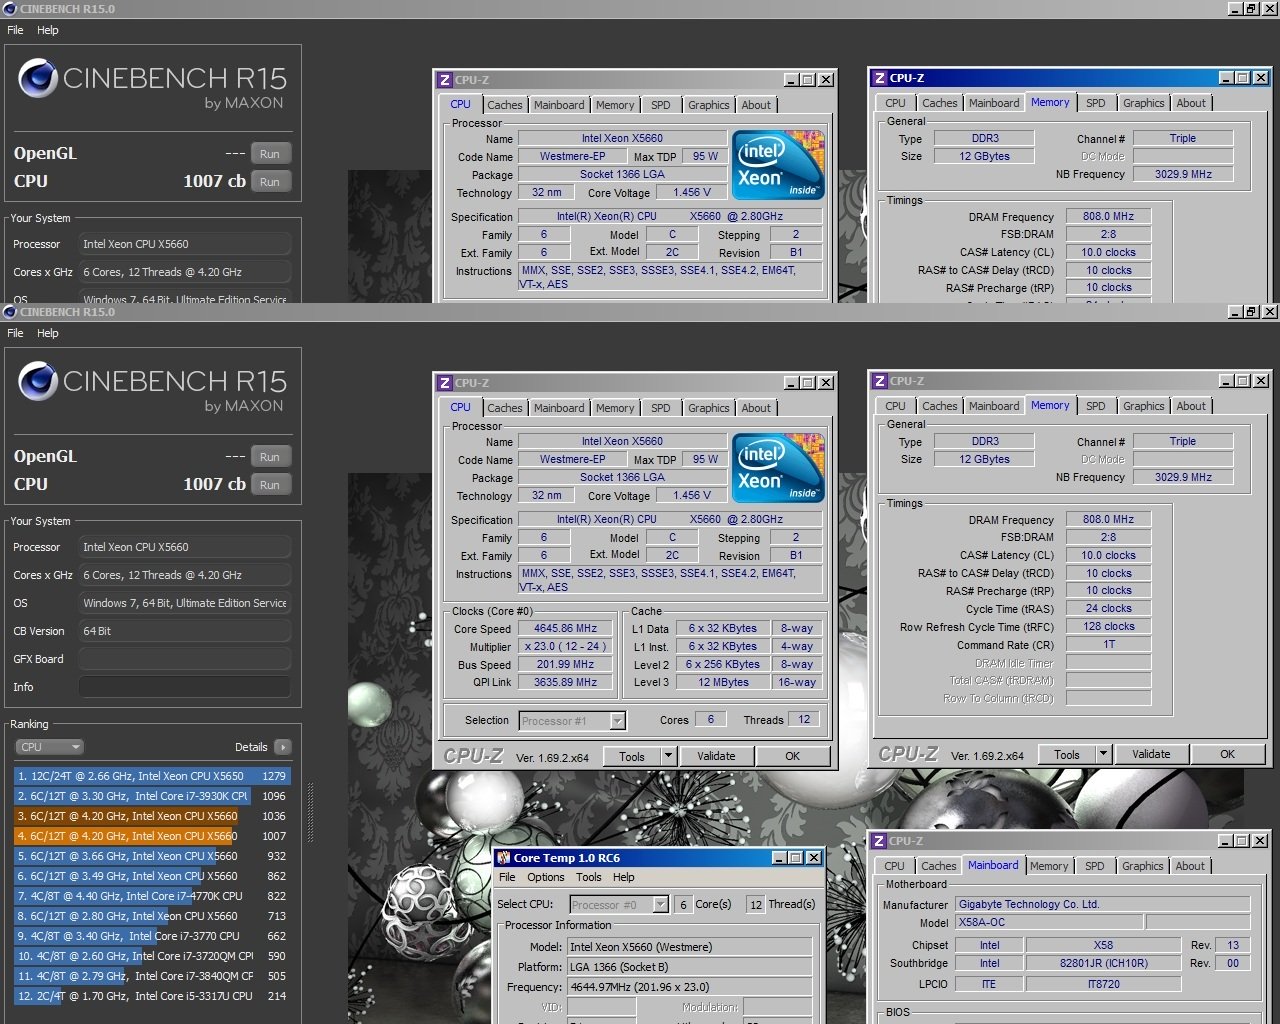Open the Options menu in Core Temp
The image size is (1280, 1024).
pos(546,877)
